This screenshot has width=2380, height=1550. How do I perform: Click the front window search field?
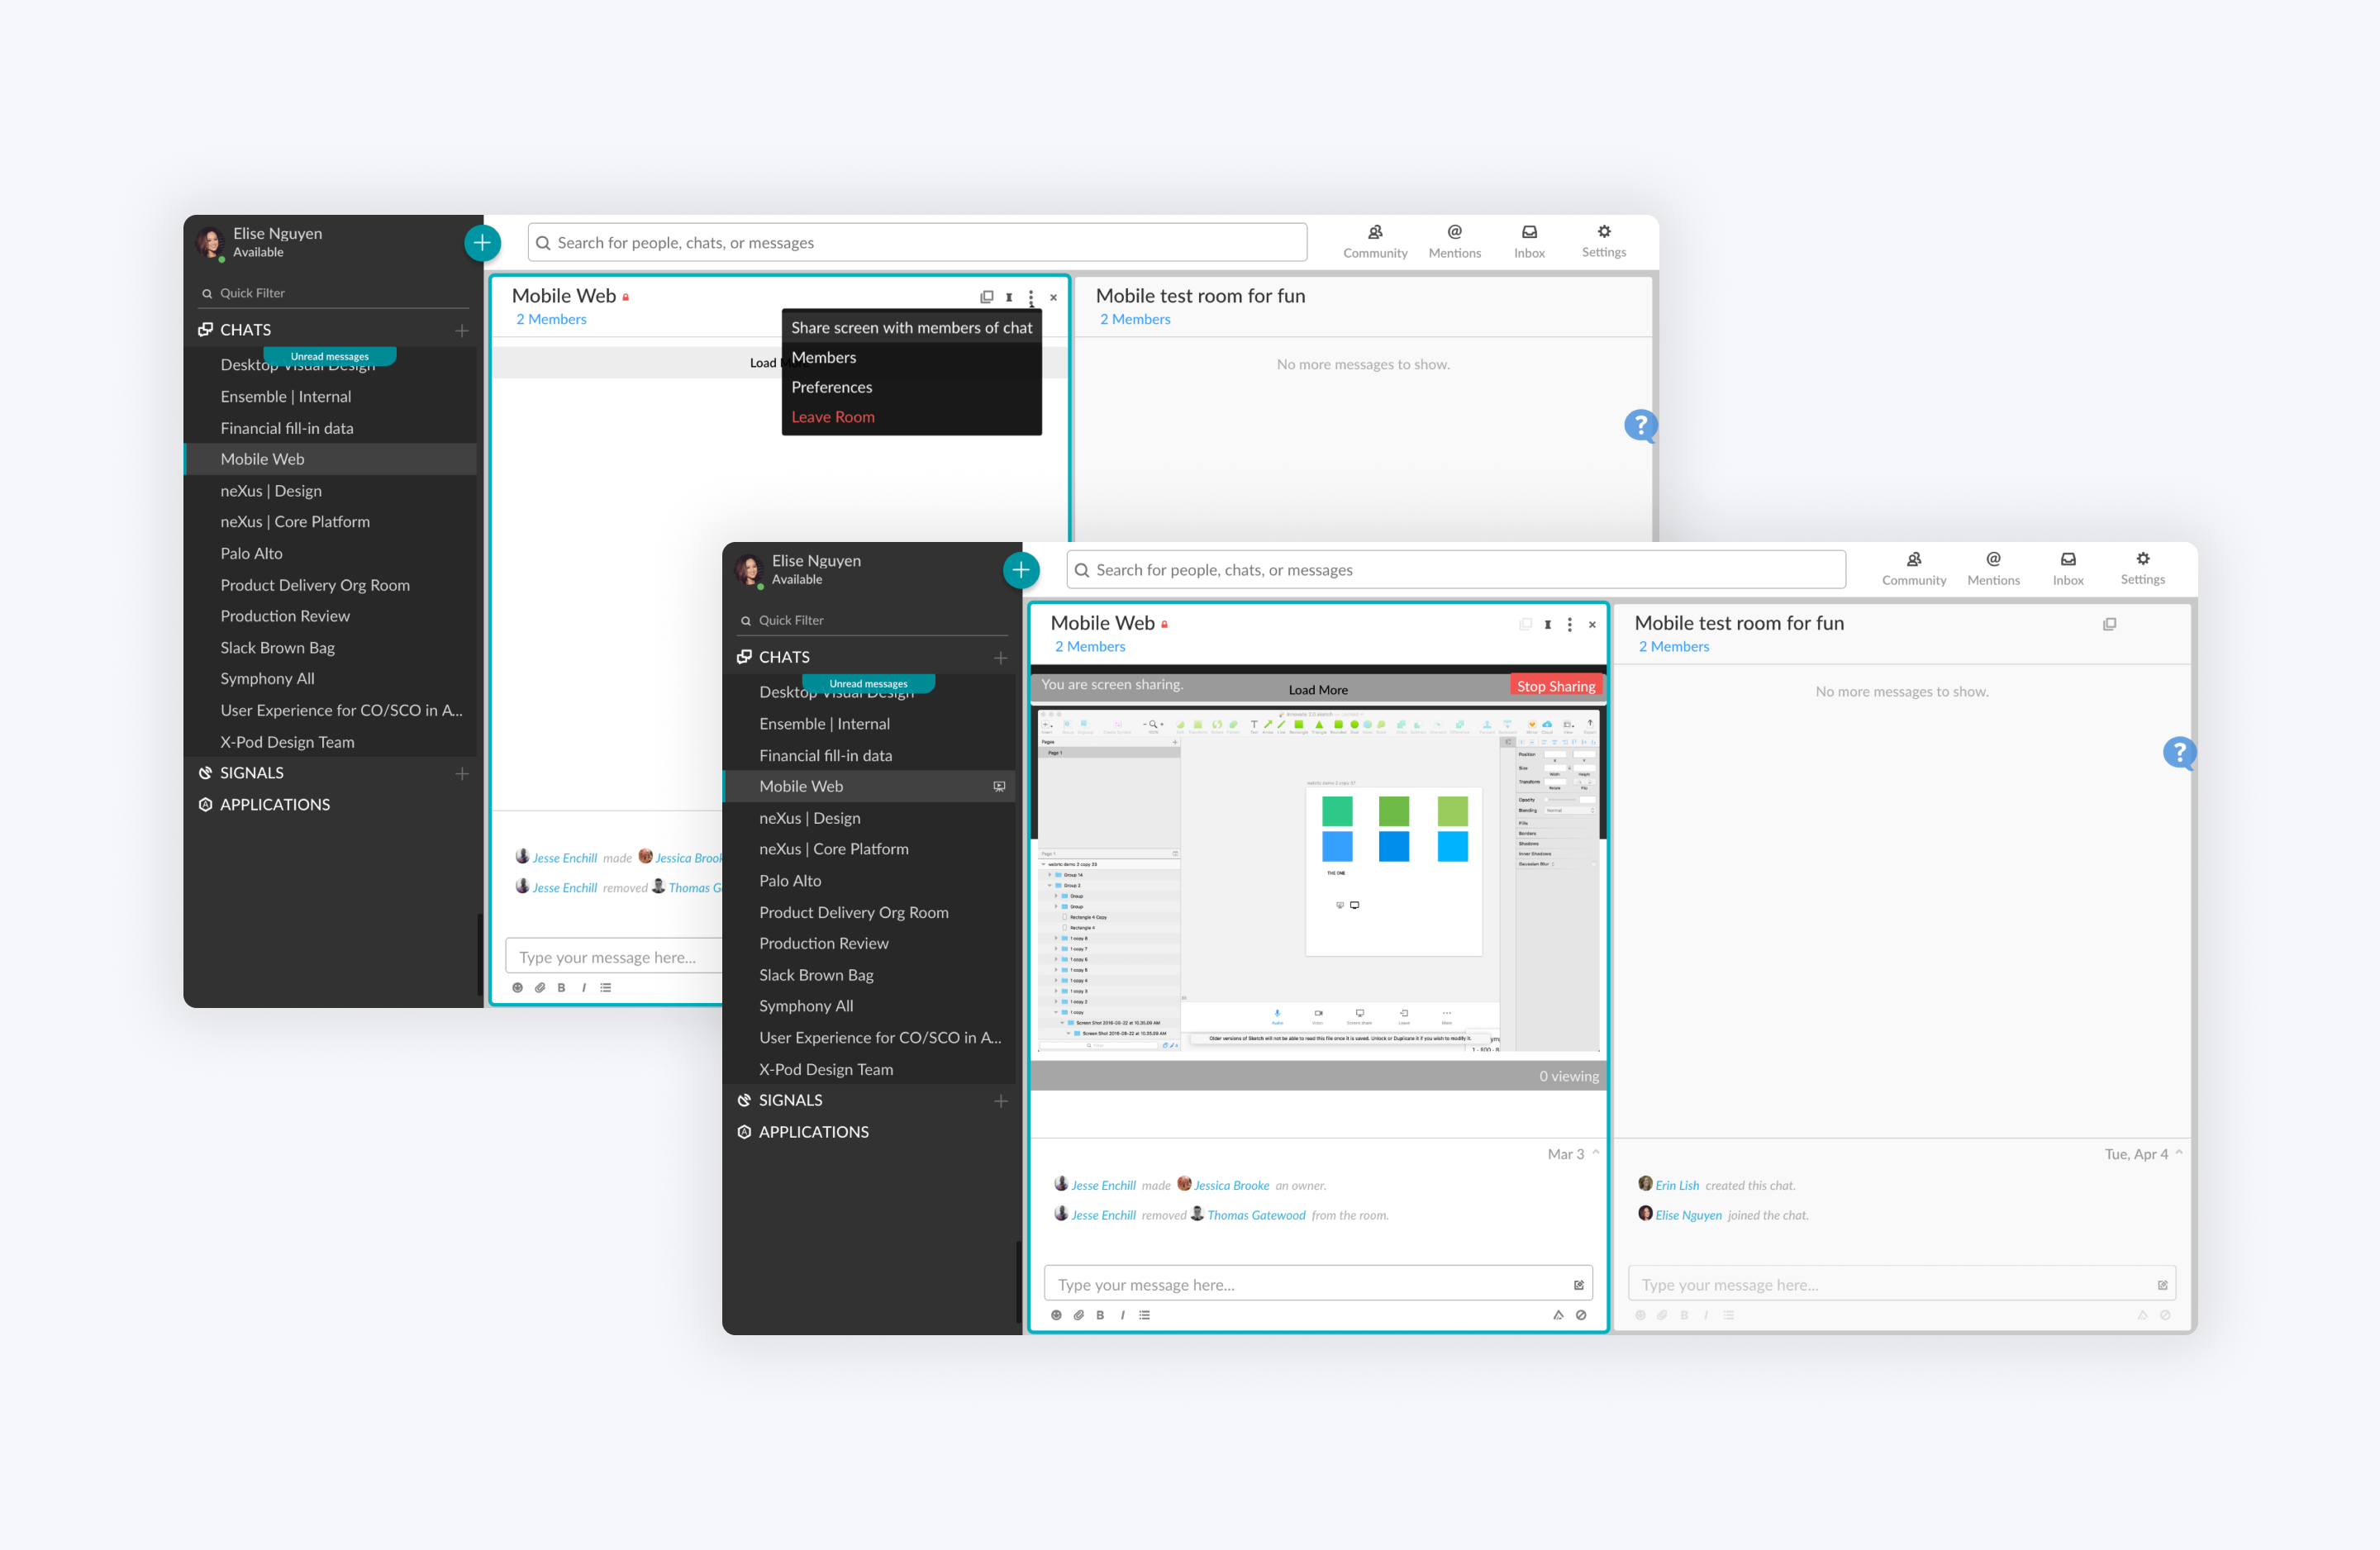point(1455,570)
